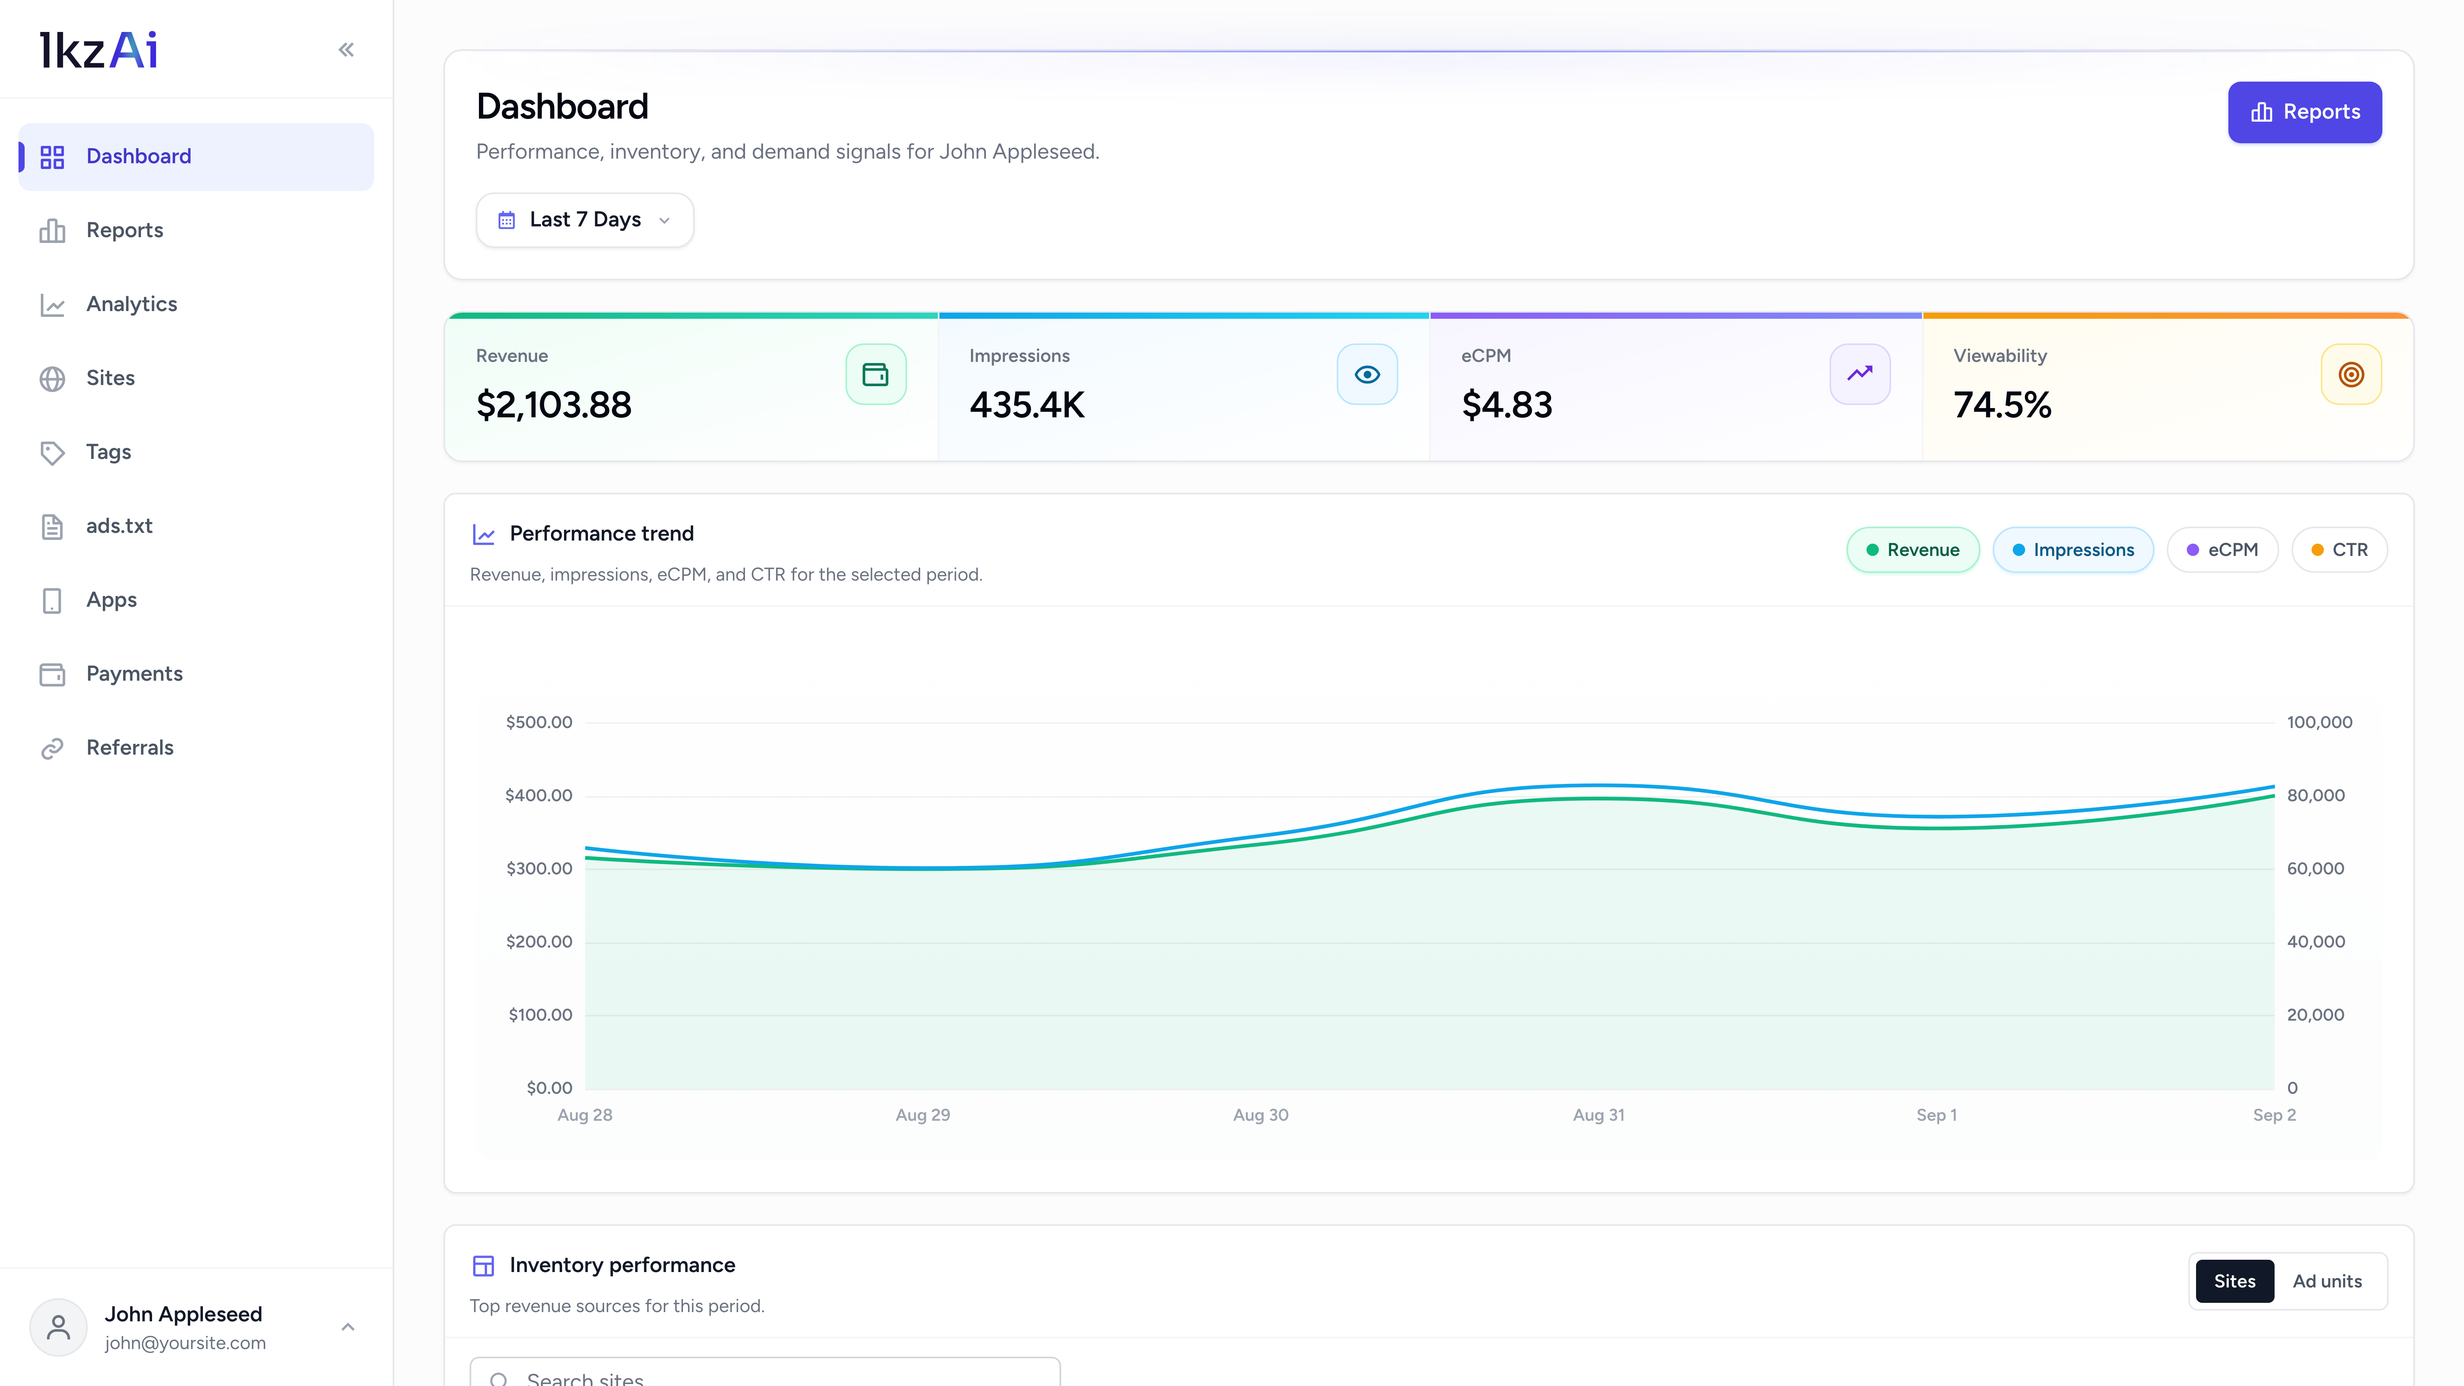
Task: Open the Last 7 Days date dropdown
Action: point(585,220)
